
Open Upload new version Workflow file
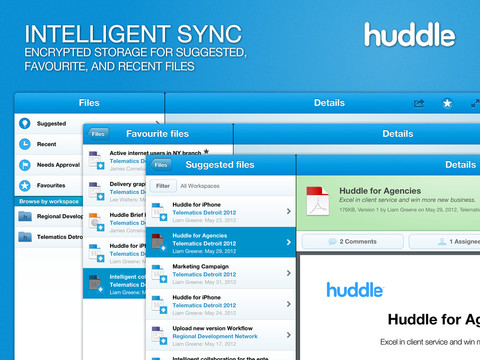click(221, 335)
